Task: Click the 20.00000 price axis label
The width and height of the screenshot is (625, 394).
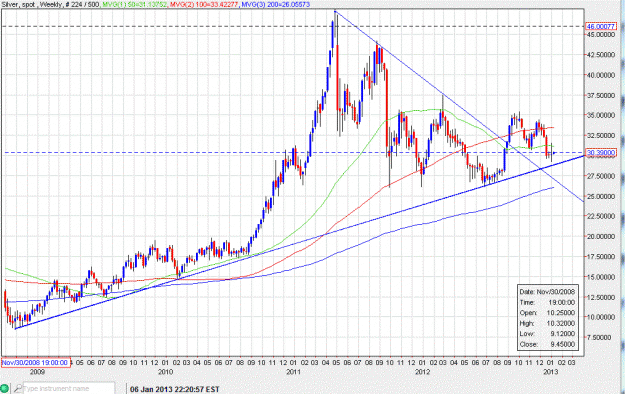Action: point(601,236)
